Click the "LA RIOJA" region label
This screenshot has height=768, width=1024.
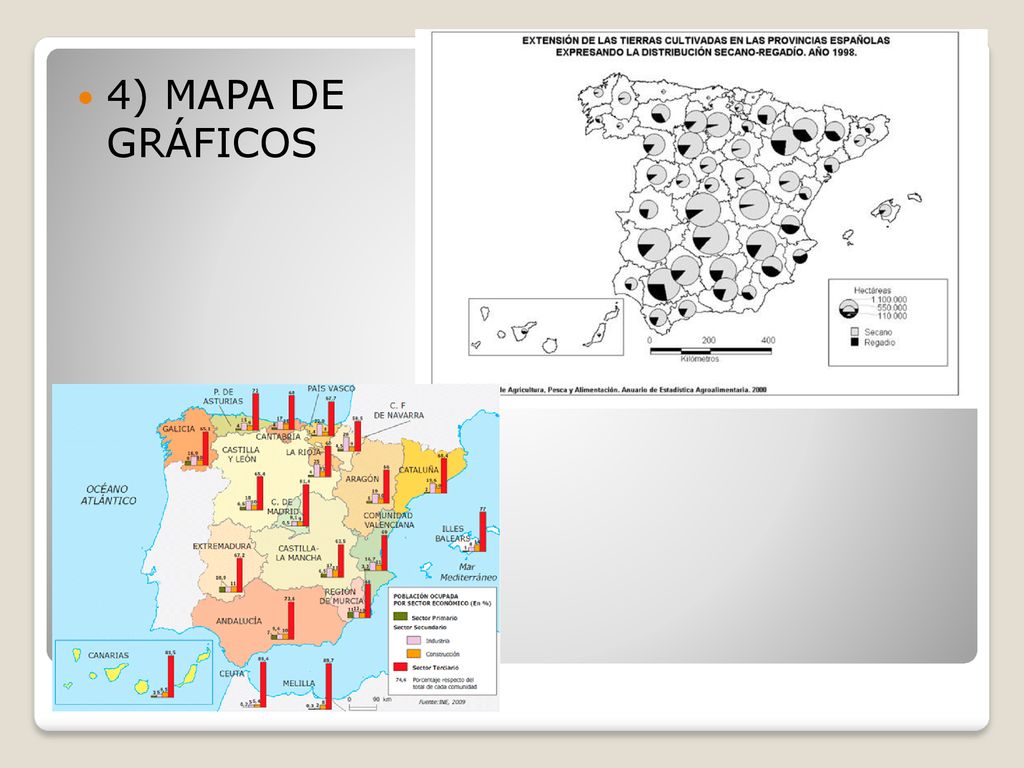[x=304, y=452]
